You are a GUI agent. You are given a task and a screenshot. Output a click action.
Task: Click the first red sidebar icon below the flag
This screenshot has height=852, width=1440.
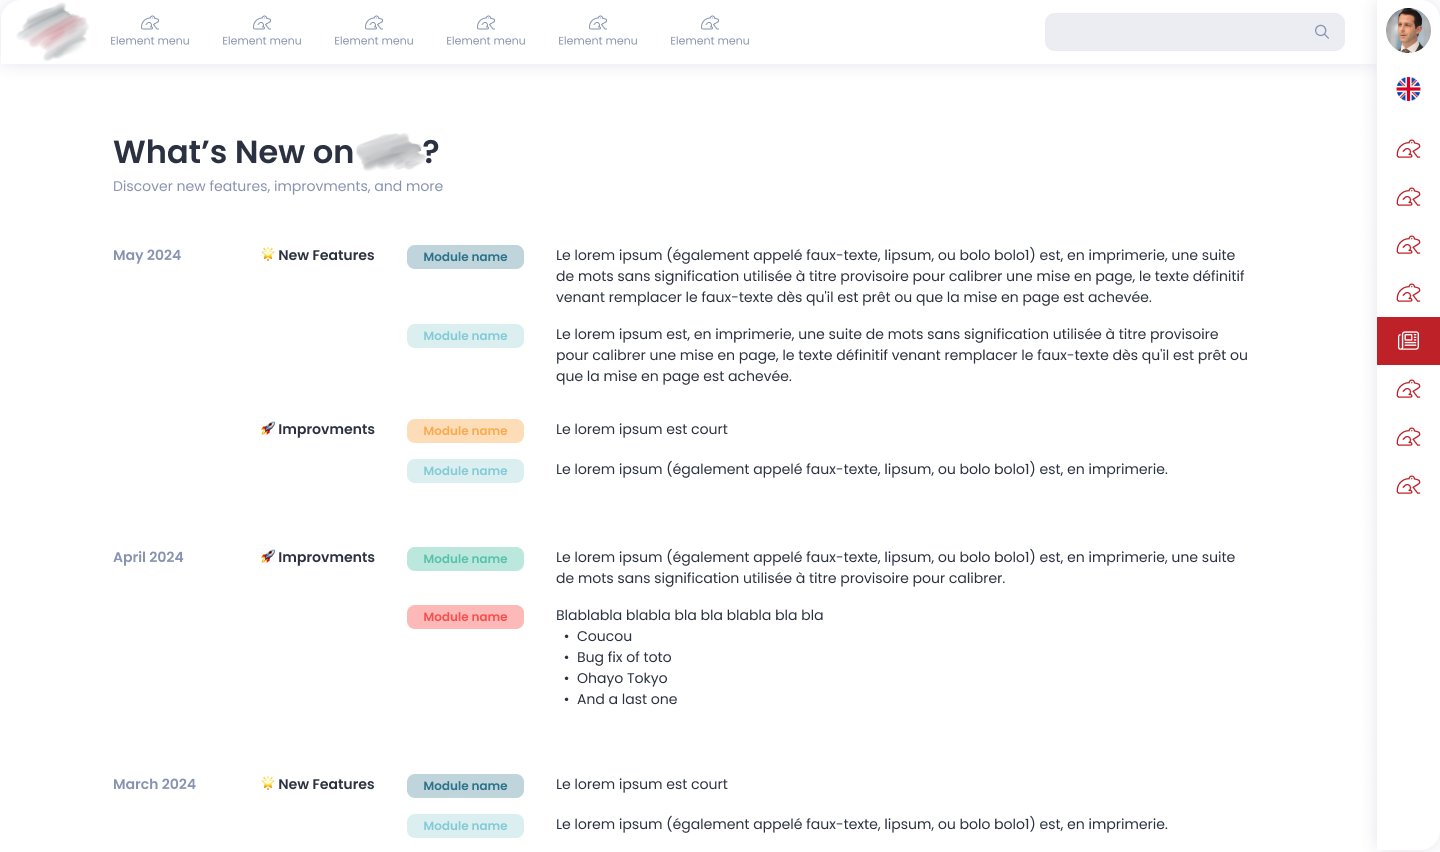1408,148
